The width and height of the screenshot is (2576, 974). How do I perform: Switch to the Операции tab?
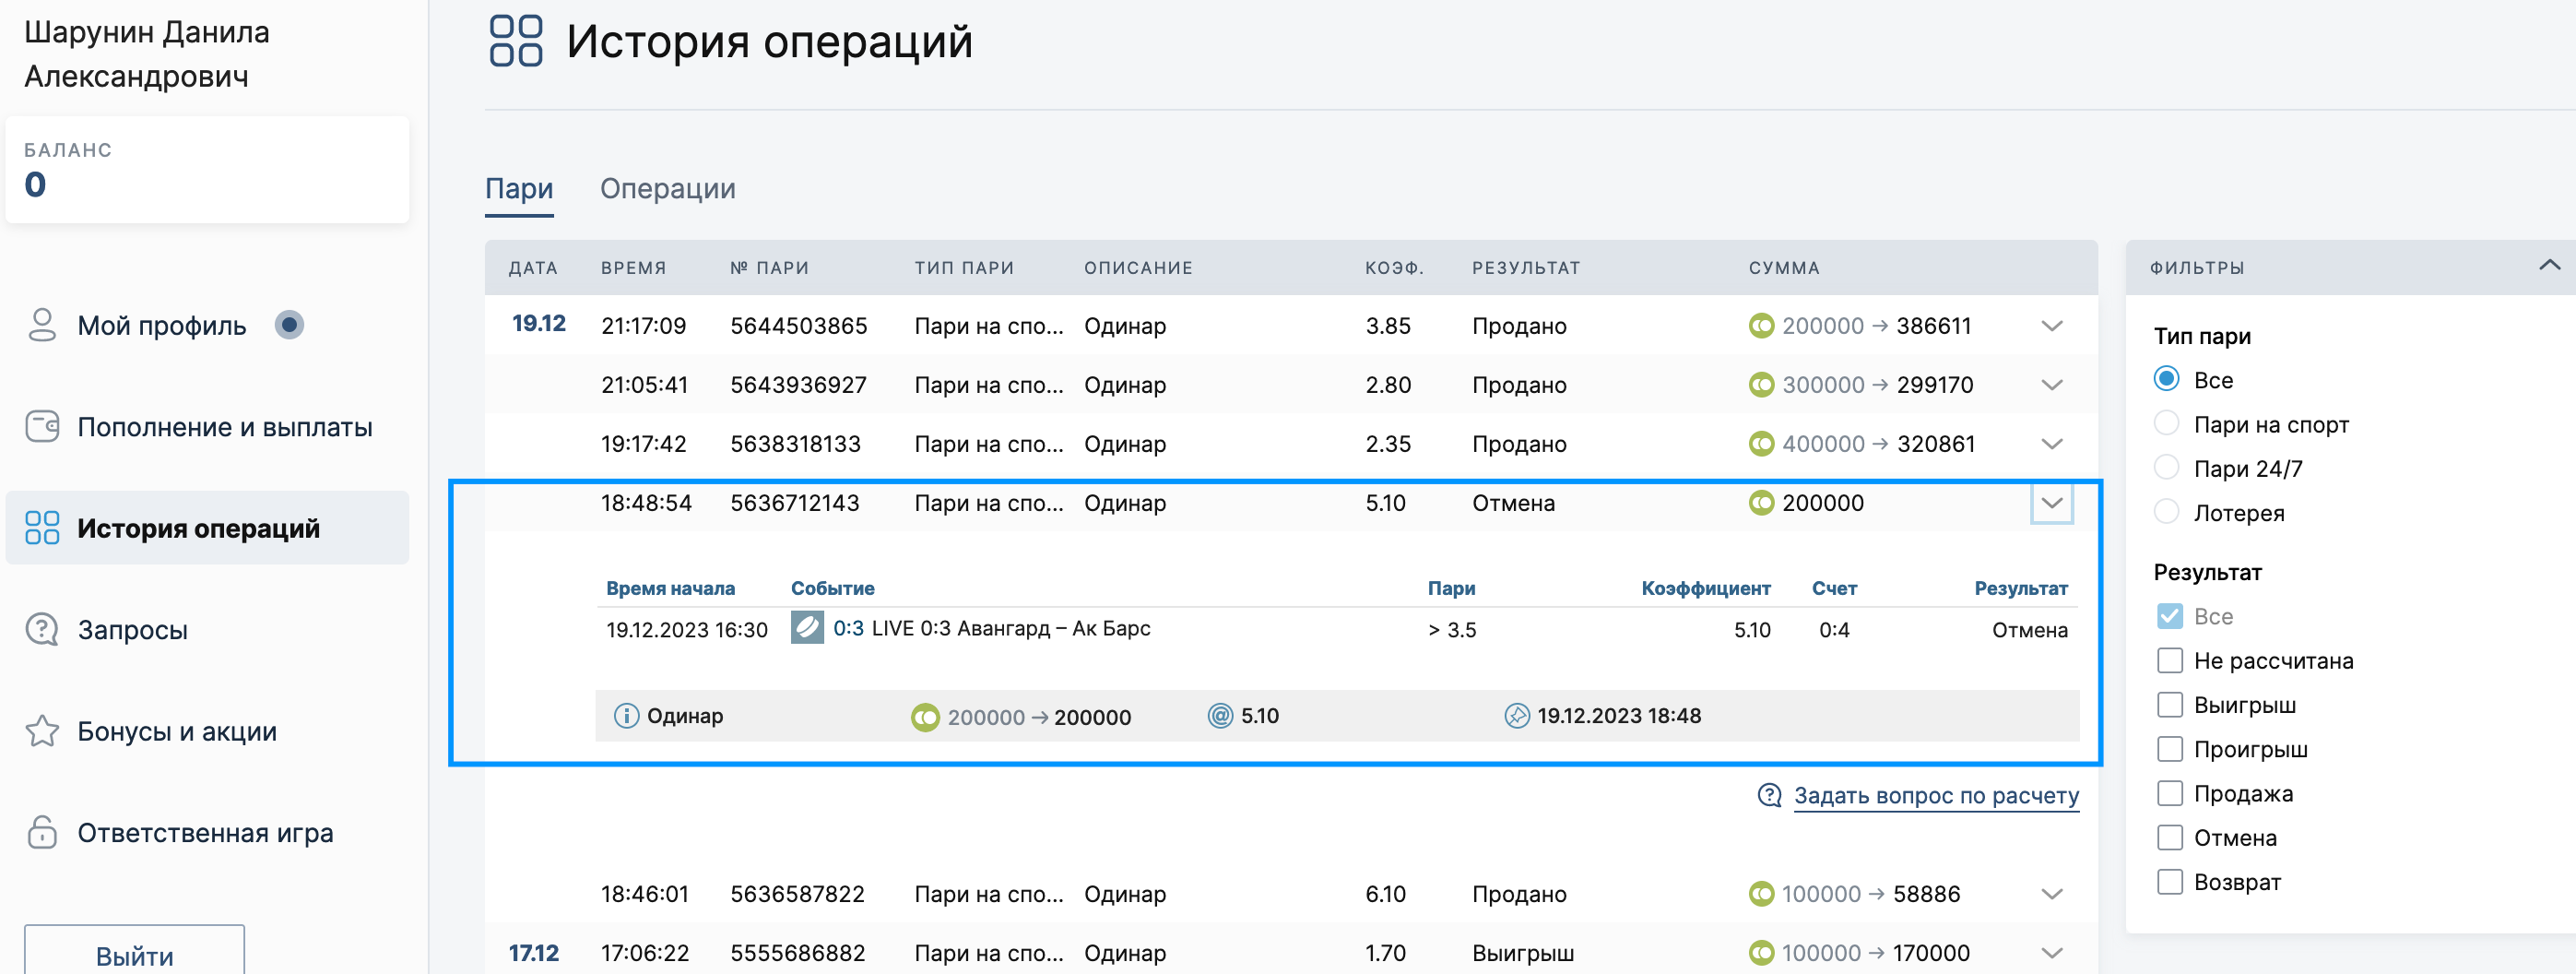click(x=667, y=189)
